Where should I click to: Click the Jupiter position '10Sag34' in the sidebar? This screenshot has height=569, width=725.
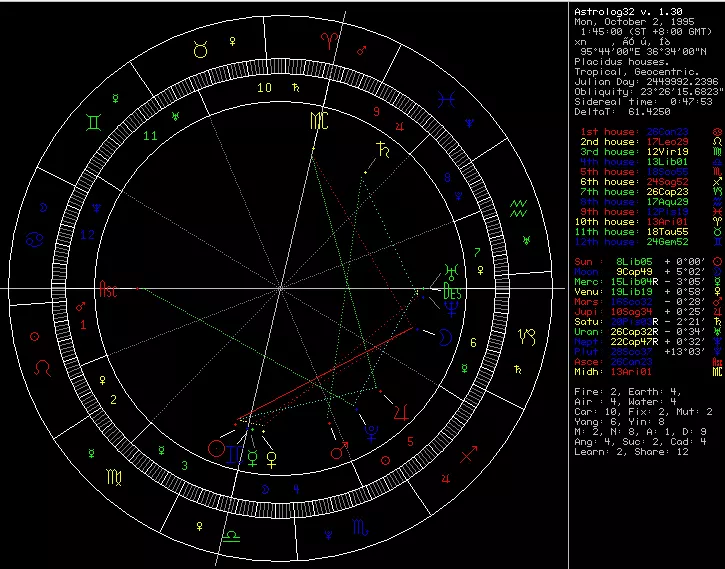632,312
